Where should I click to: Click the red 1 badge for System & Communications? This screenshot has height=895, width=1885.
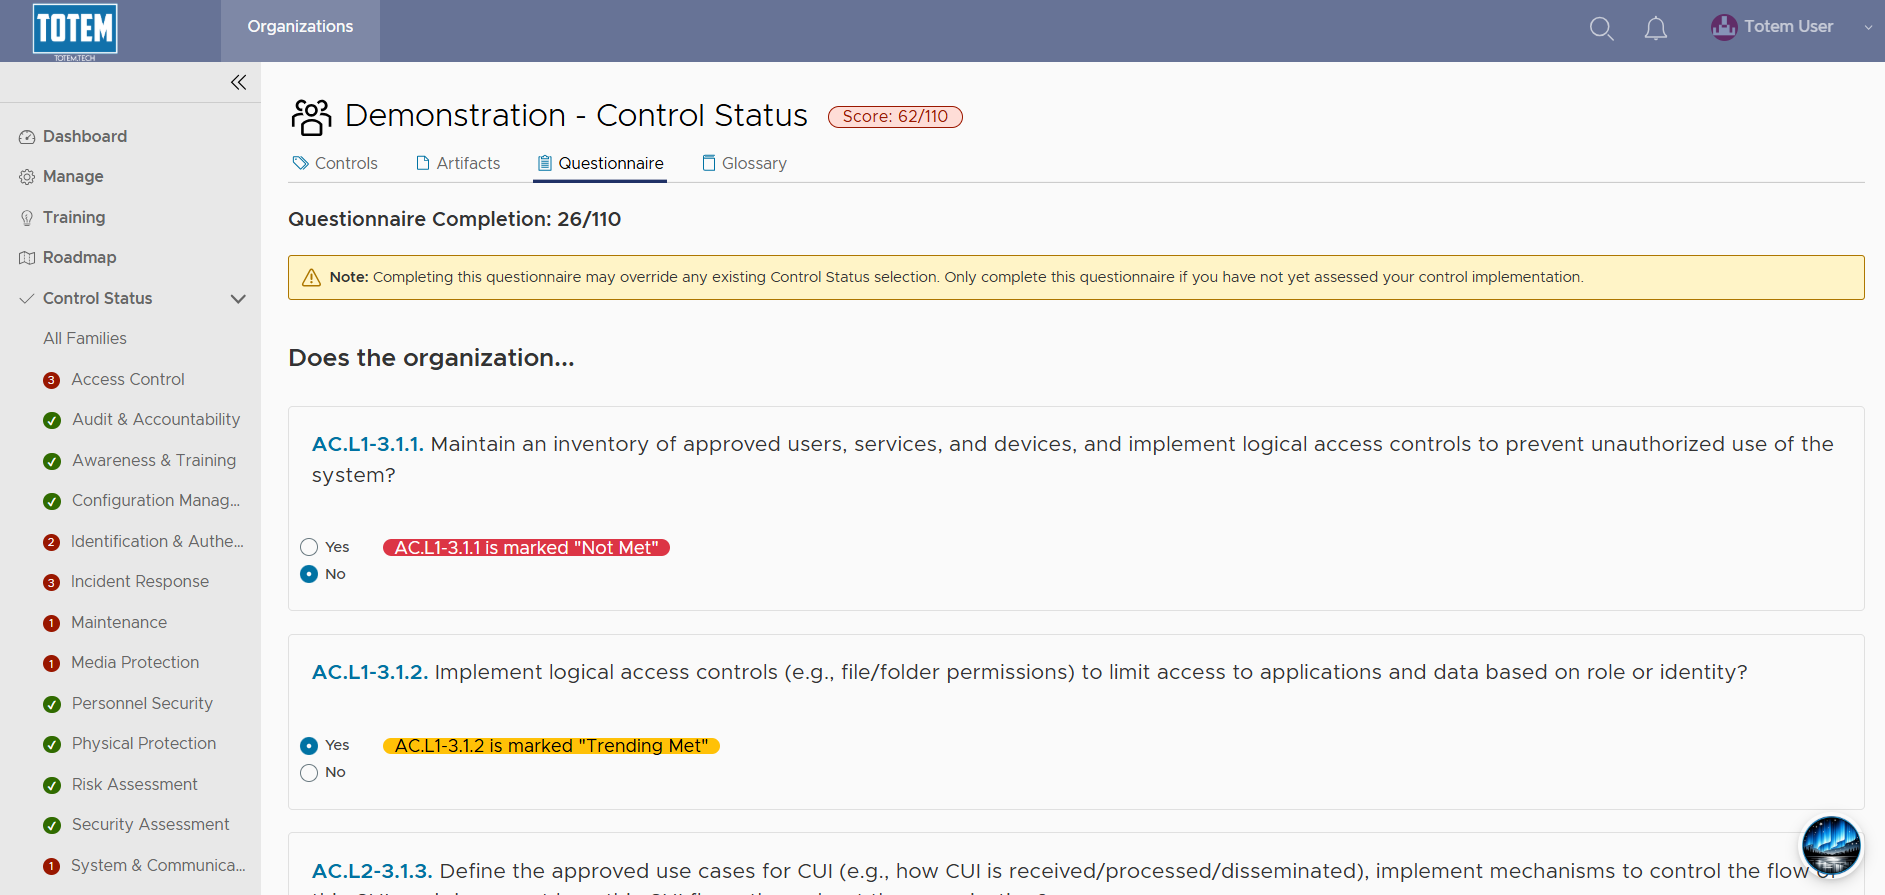point(52,866)
